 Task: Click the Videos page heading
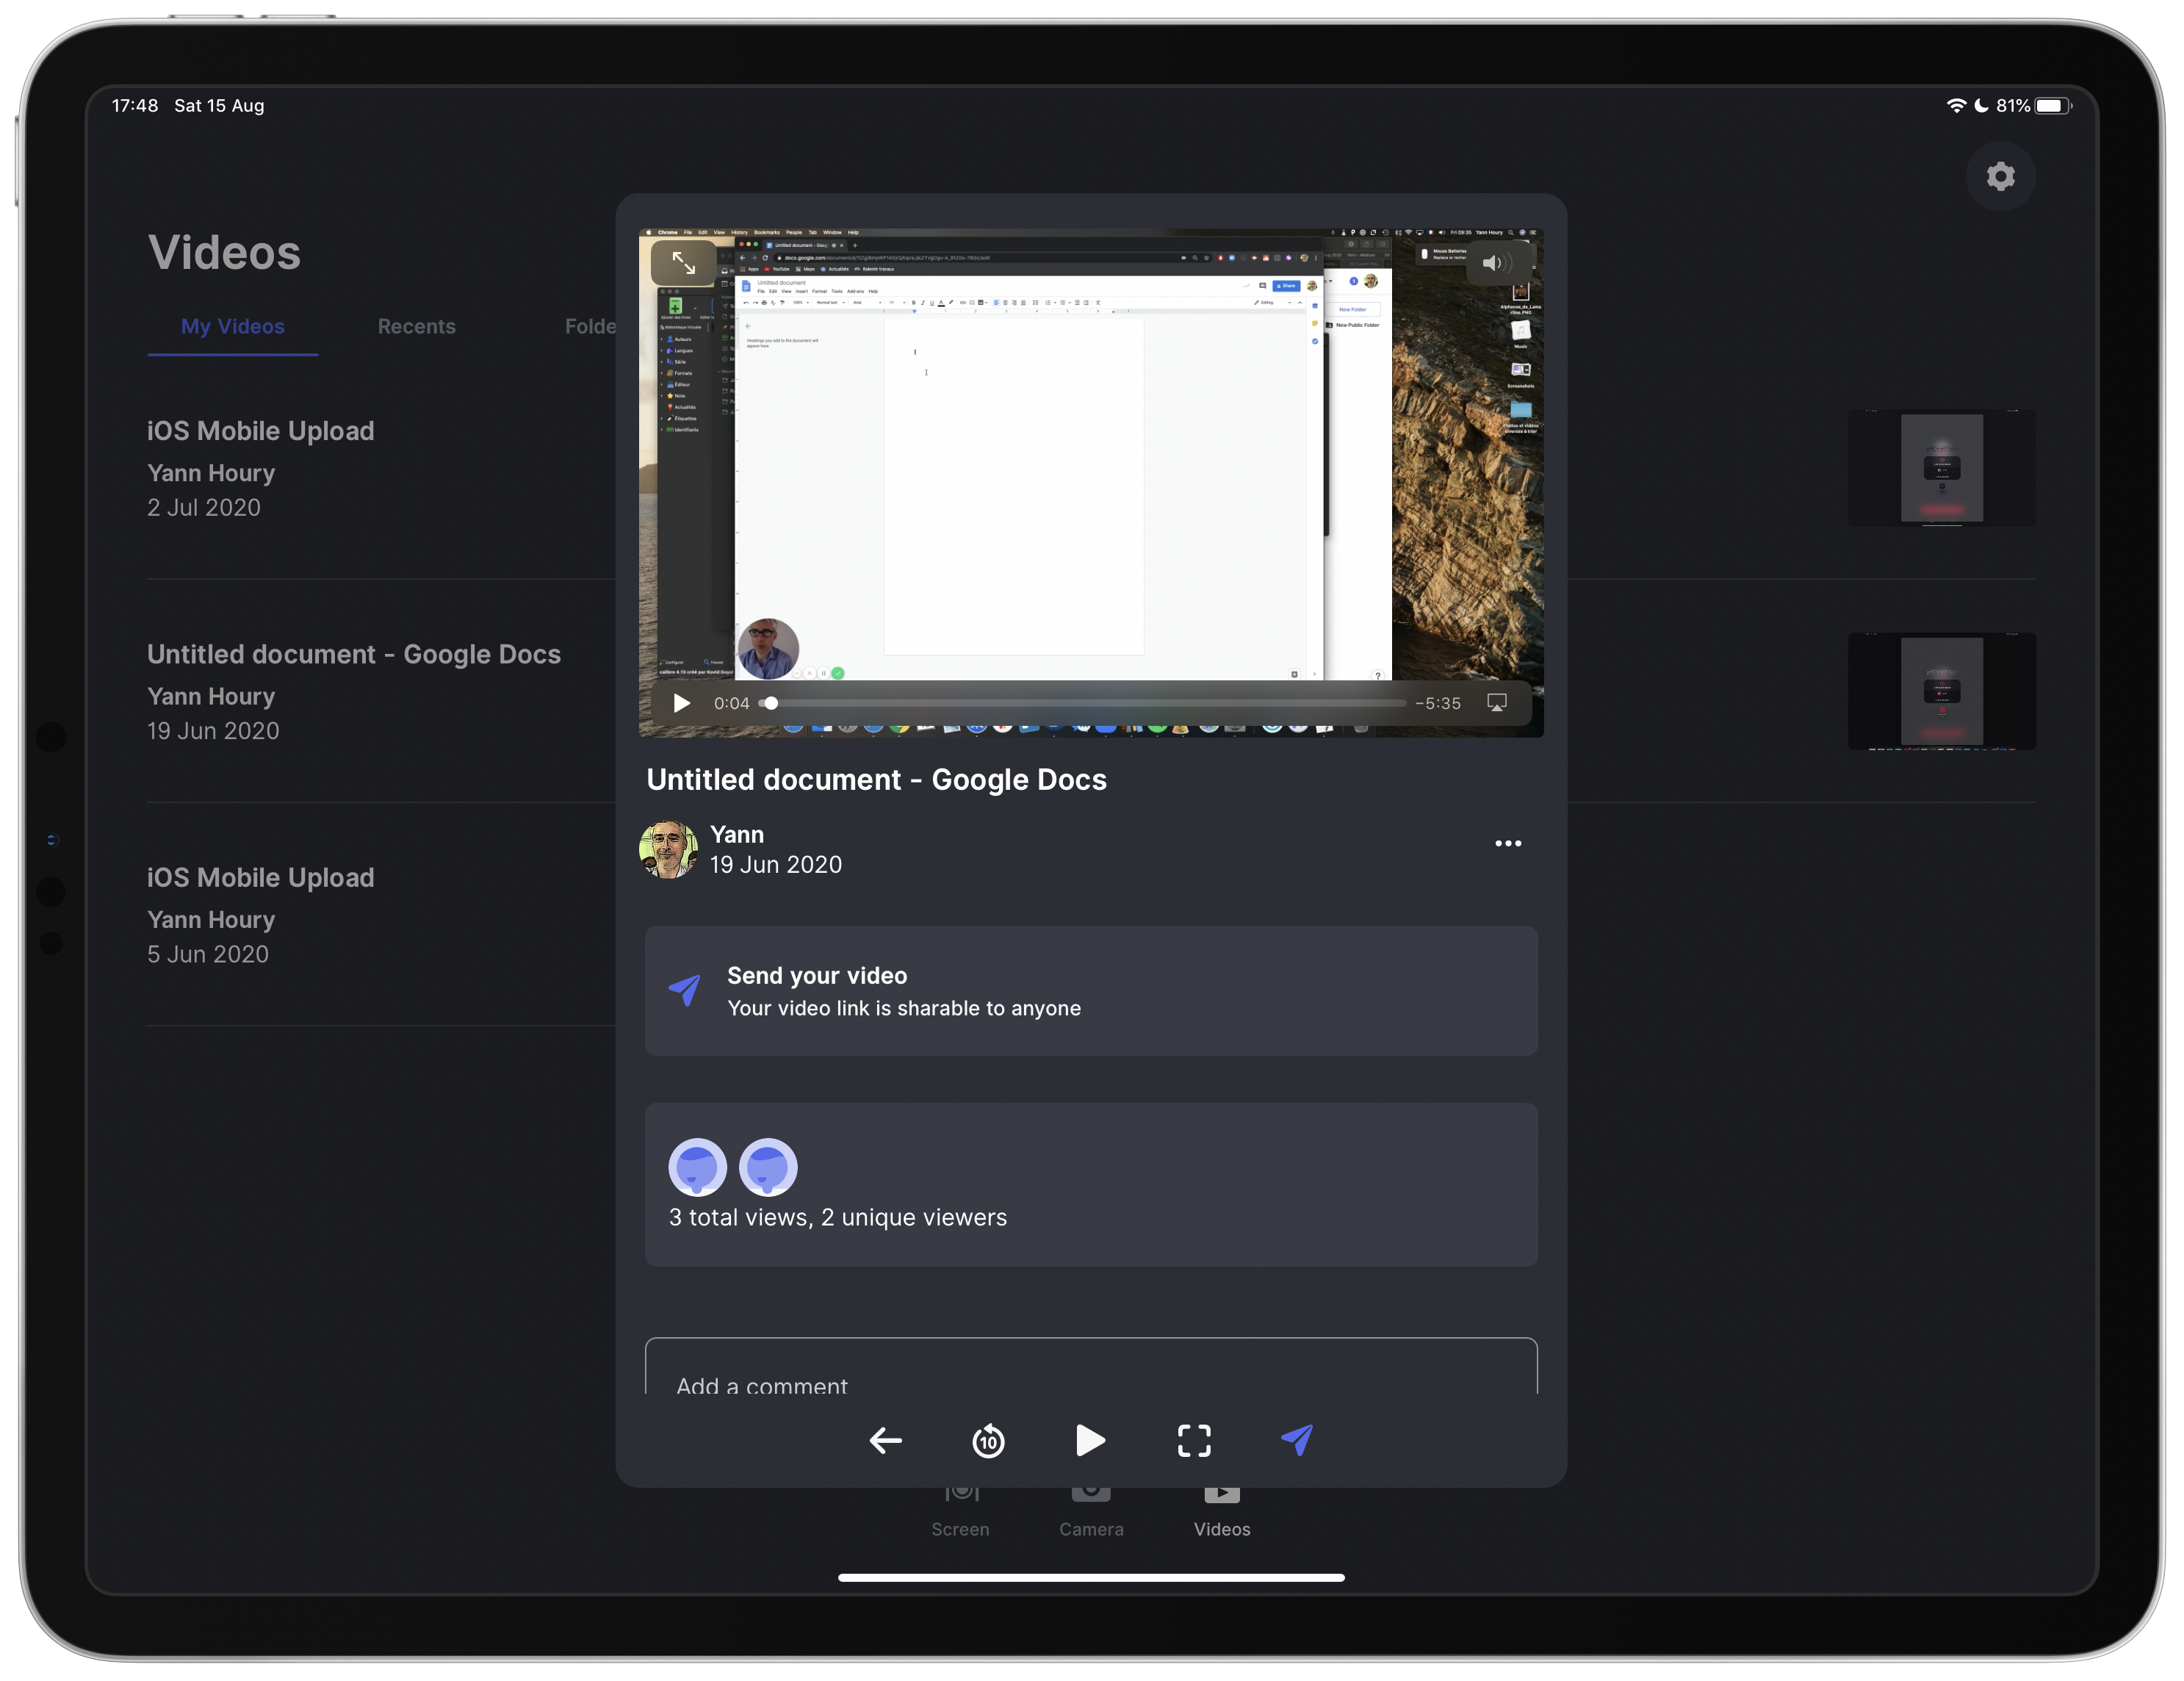(224, 252)
